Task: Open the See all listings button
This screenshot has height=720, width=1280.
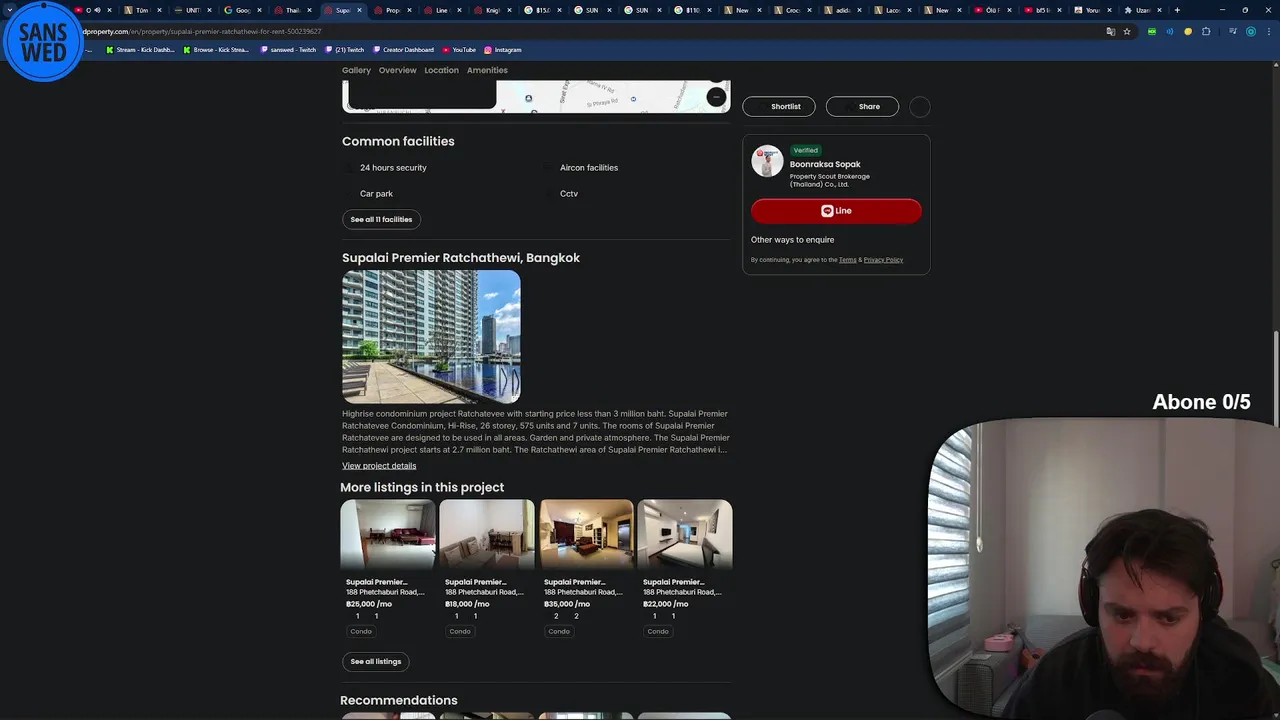Action: (376, 661)
